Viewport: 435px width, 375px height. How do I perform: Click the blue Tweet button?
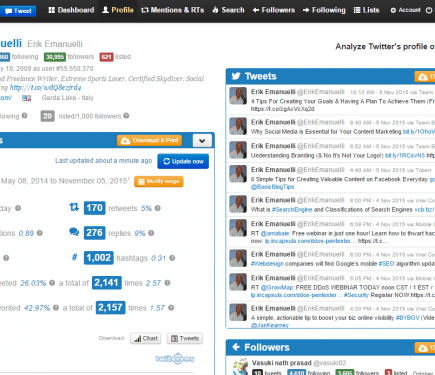18,11
